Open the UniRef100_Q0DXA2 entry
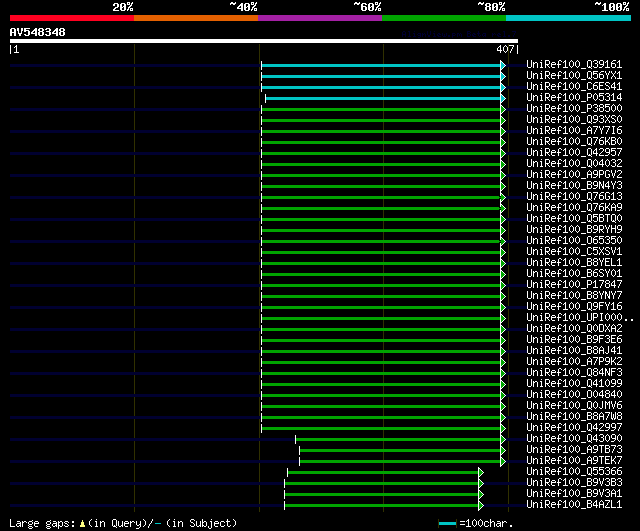 point(574,329)
